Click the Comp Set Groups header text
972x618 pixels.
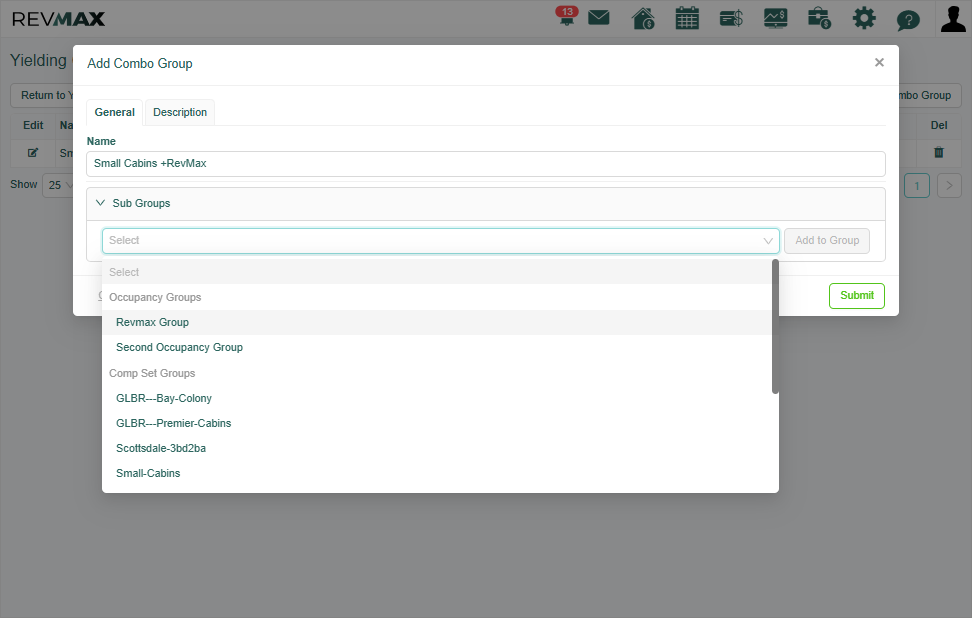point(152,373)
